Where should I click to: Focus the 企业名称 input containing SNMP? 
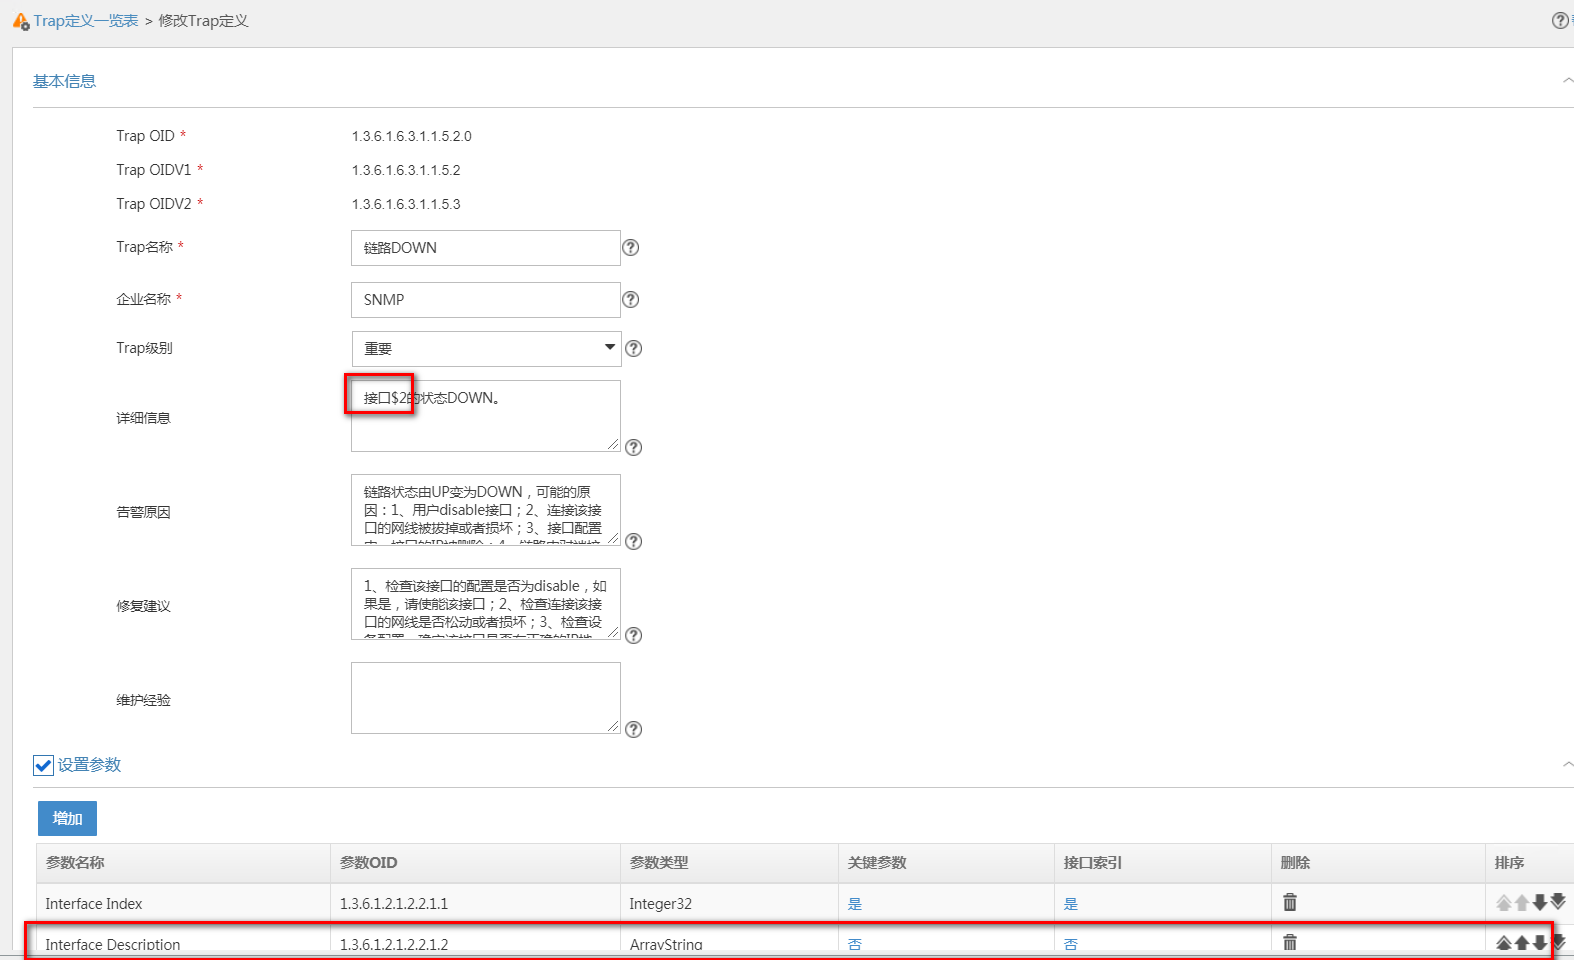(486, 300)
